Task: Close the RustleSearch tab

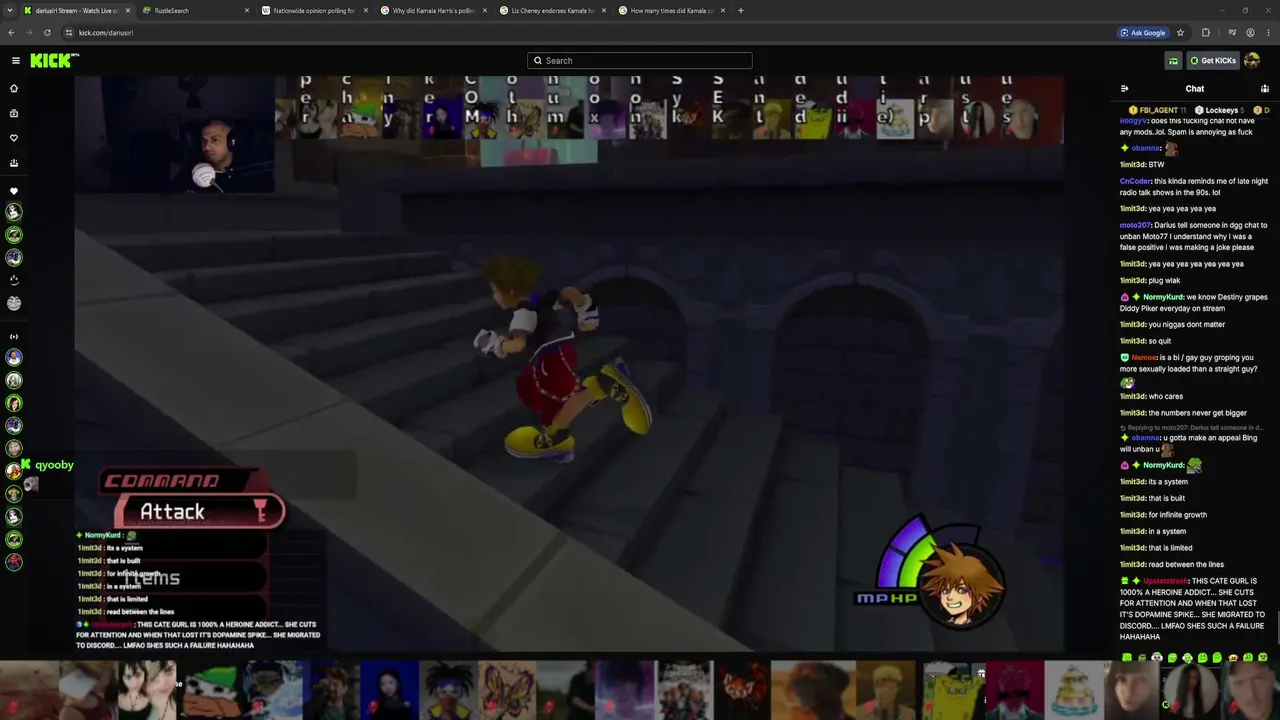Action: pyautogui.click(x=247, y=10)
